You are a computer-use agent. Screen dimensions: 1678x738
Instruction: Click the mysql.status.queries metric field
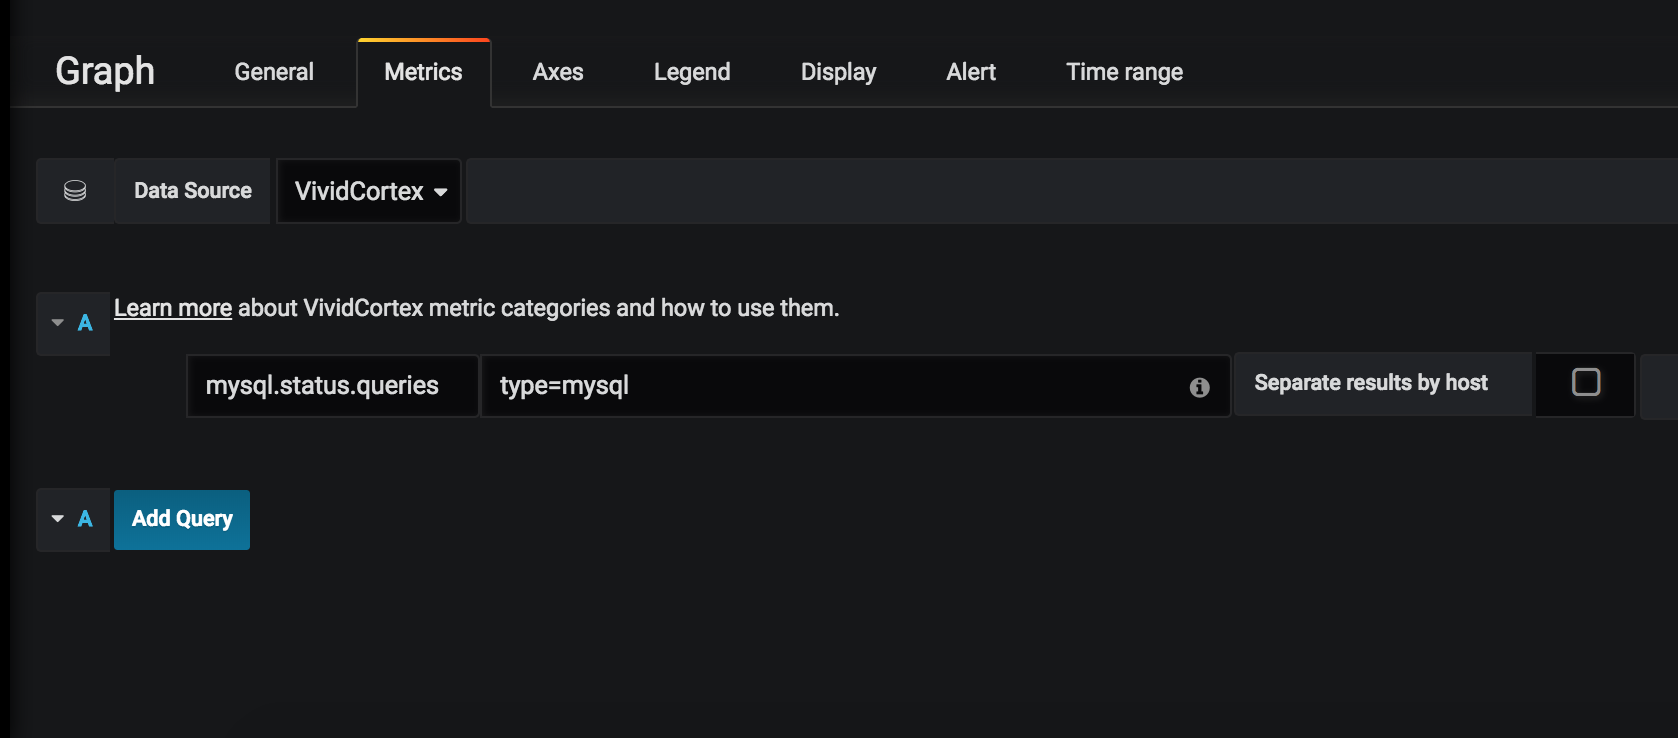click(332, 386)
